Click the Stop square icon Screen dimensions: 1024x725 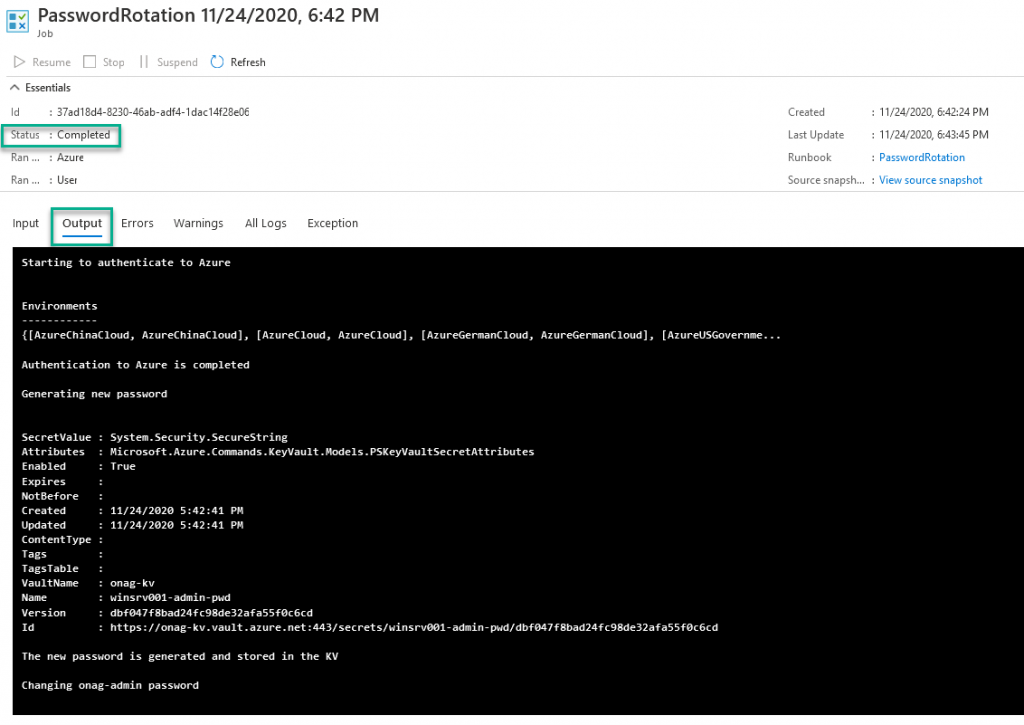89,62
